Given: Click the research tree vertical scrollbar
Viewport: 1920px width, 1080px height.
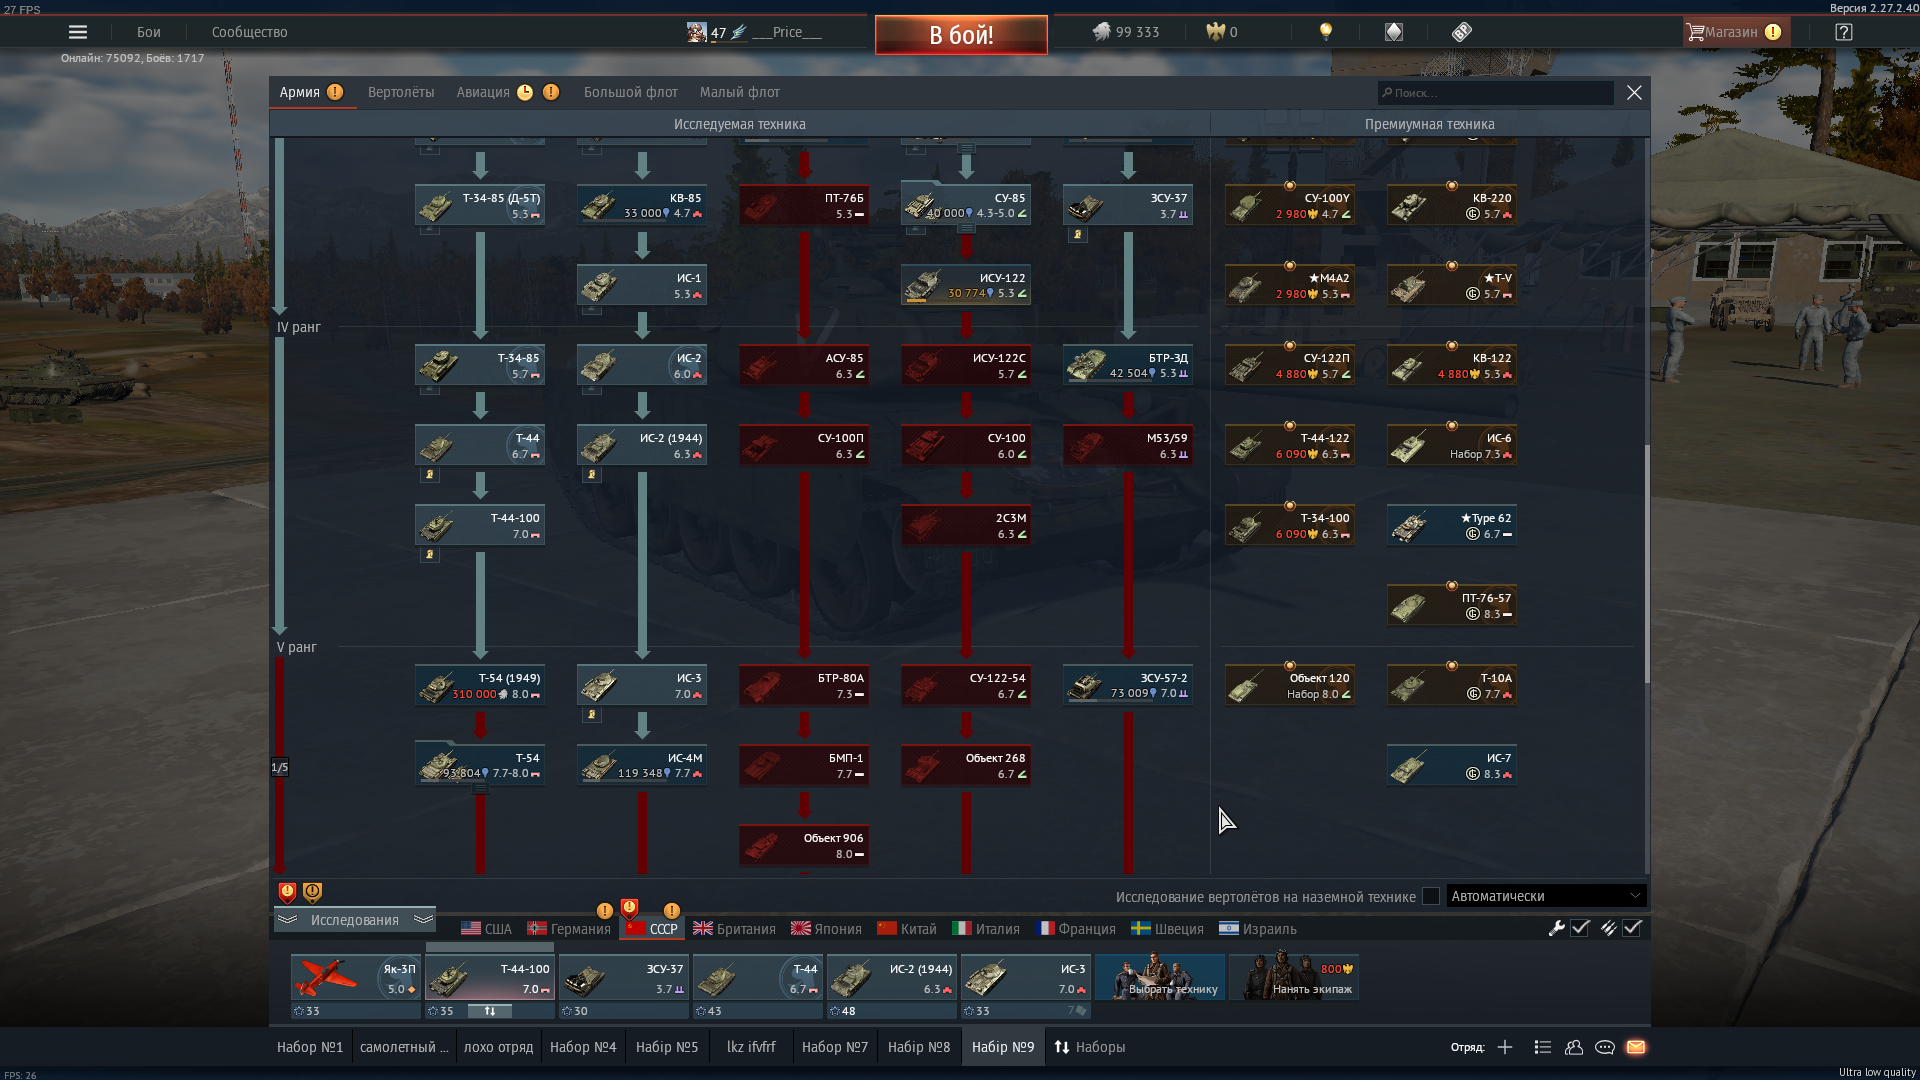Looking at the screenshot, I should [1646, 565].
